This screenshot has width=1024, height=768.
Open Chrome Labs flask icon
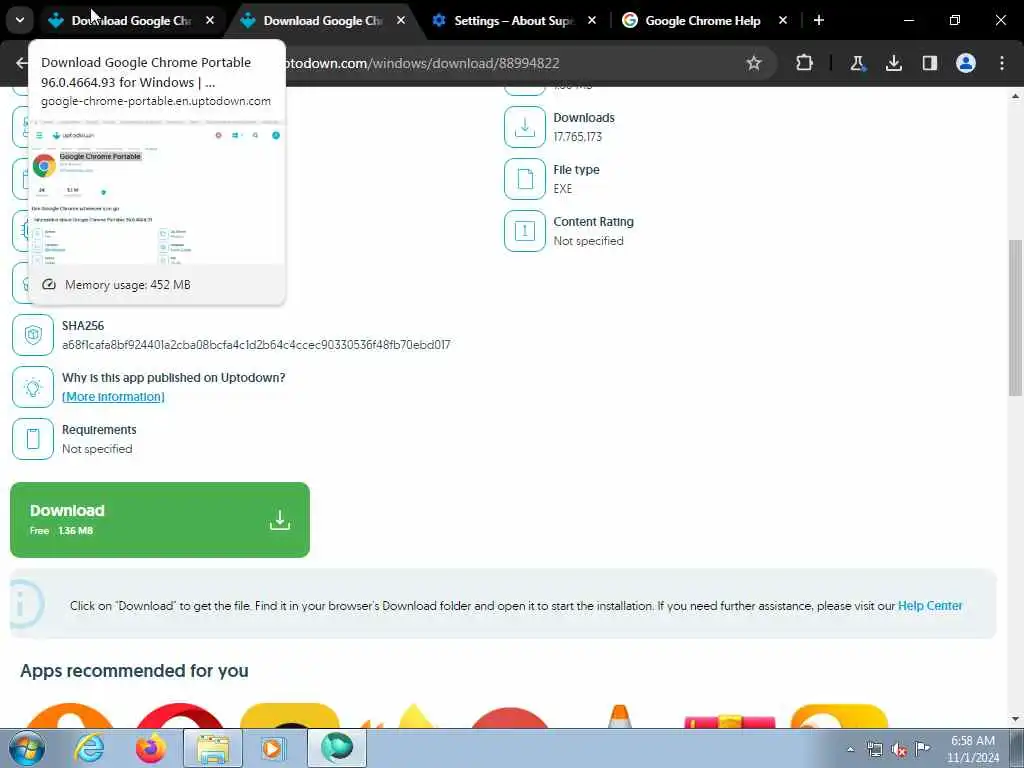click(857, 63)
